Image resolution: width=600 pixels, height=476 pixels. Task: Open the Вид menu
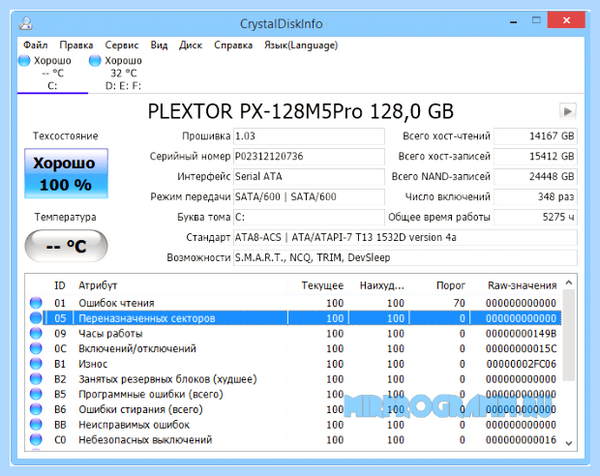(x=159, y=45)
